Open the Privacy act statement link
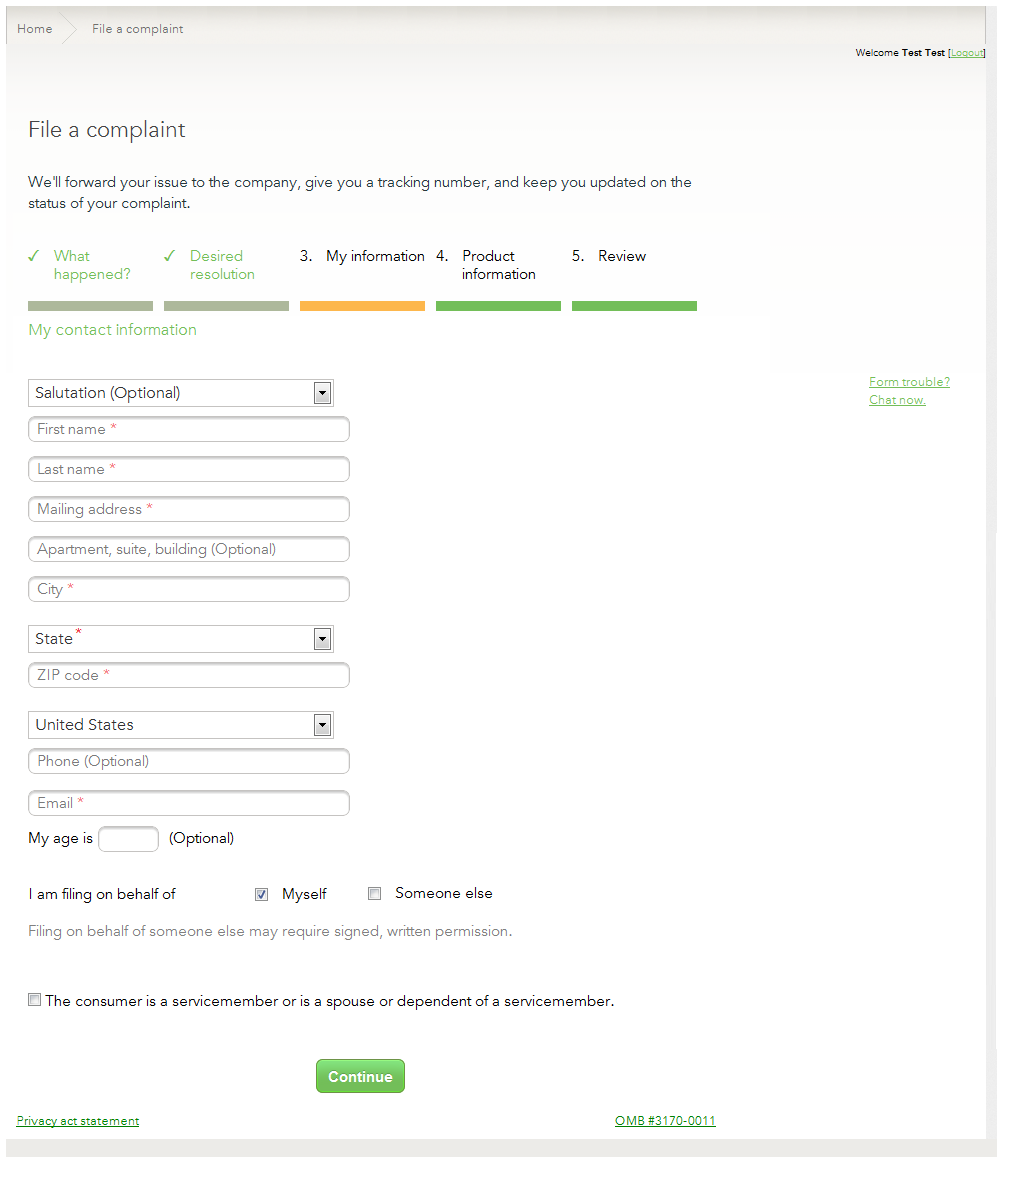This screenshot has width=1020, height=1188. pos(78,1121)
